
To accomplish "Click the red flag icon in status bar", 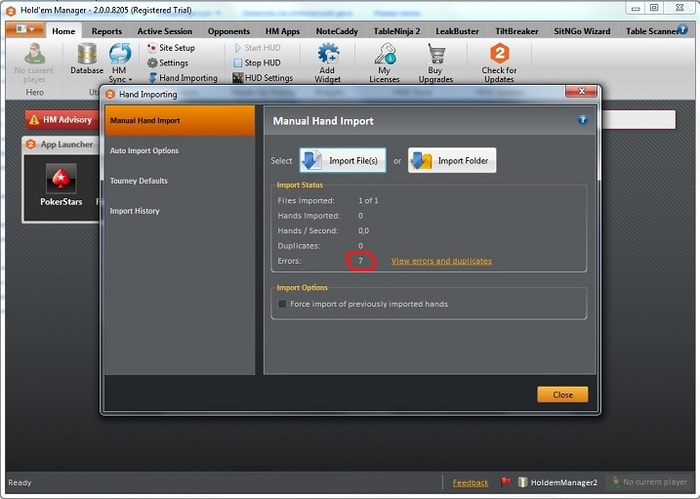I will pos(505,482).
